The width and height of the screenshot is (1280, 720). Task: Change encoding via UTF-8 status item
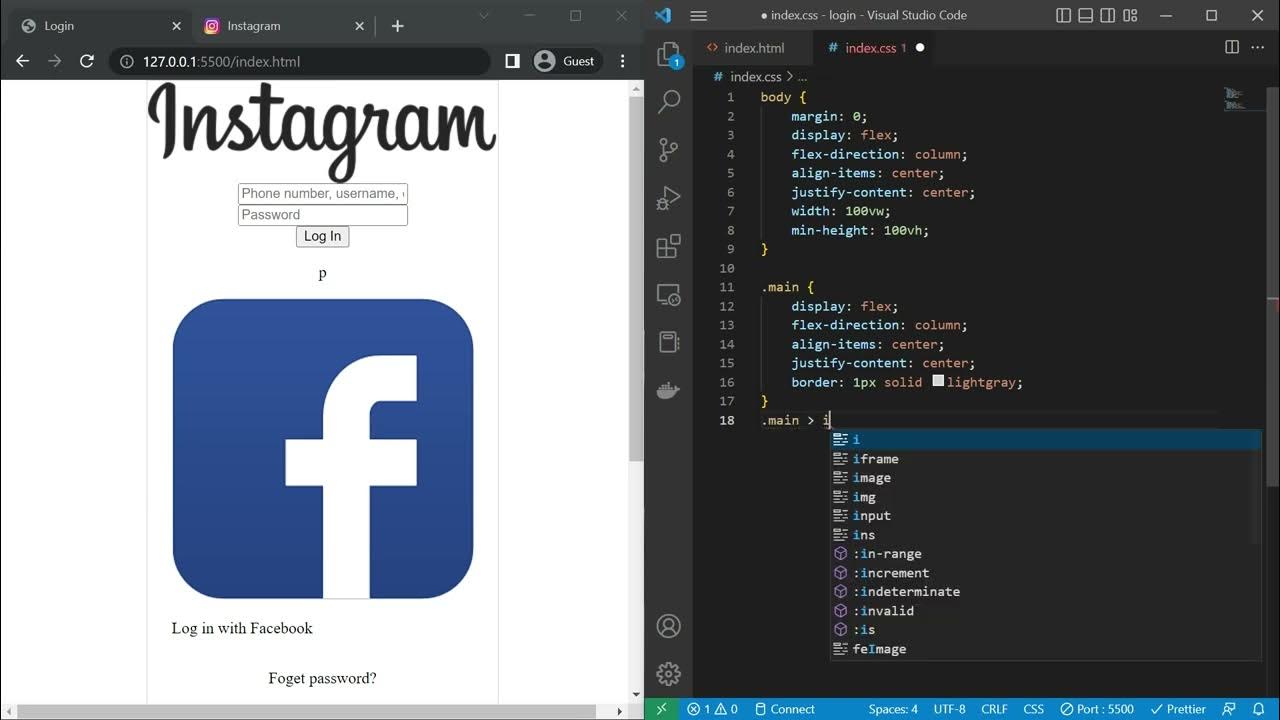pos(950,709)
